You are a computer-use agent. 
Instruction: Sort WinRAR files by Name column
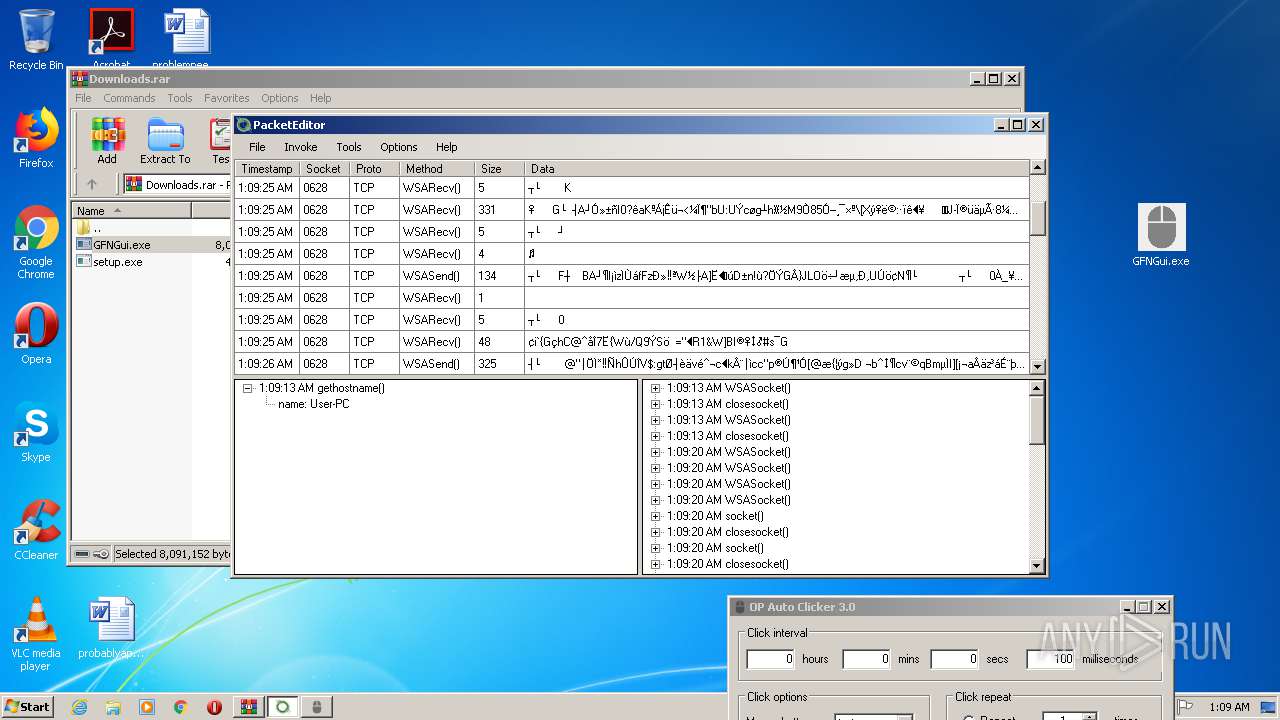point(131,210)
